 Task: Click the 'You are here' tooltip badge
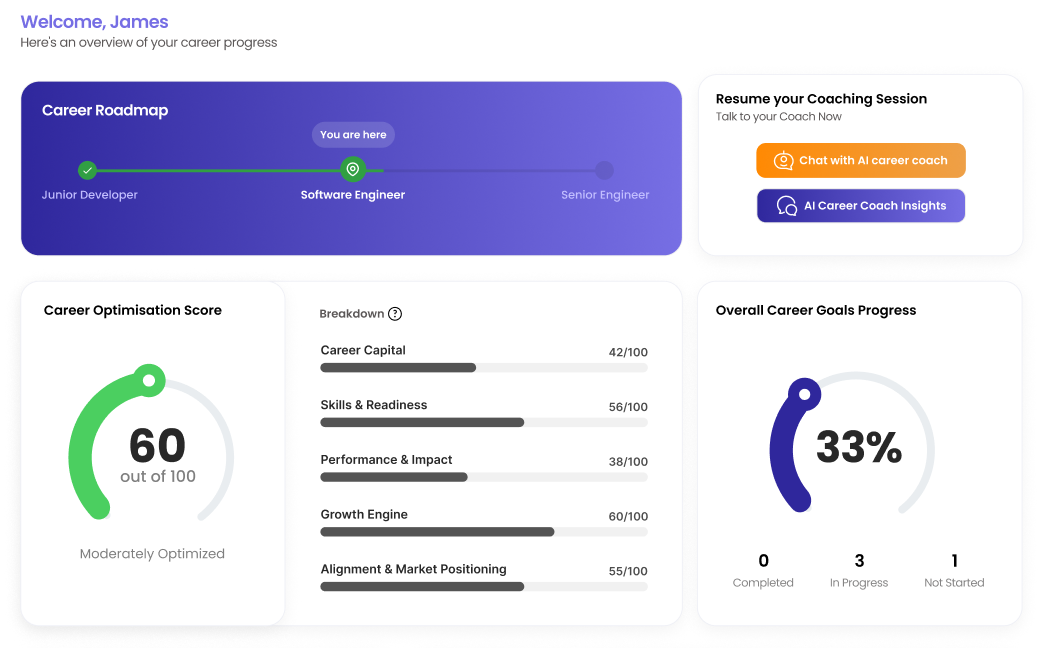(353, 135)
